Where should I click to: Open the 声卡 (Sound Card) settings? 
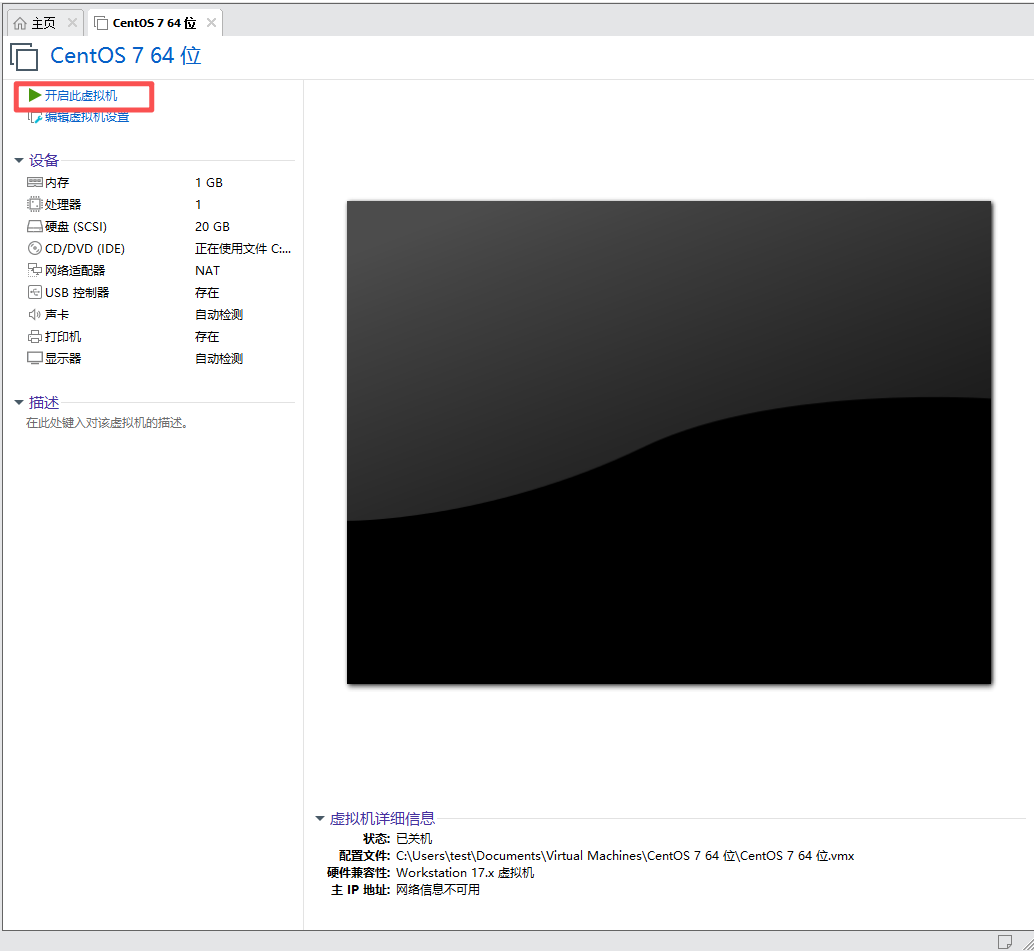click(48, 314)
